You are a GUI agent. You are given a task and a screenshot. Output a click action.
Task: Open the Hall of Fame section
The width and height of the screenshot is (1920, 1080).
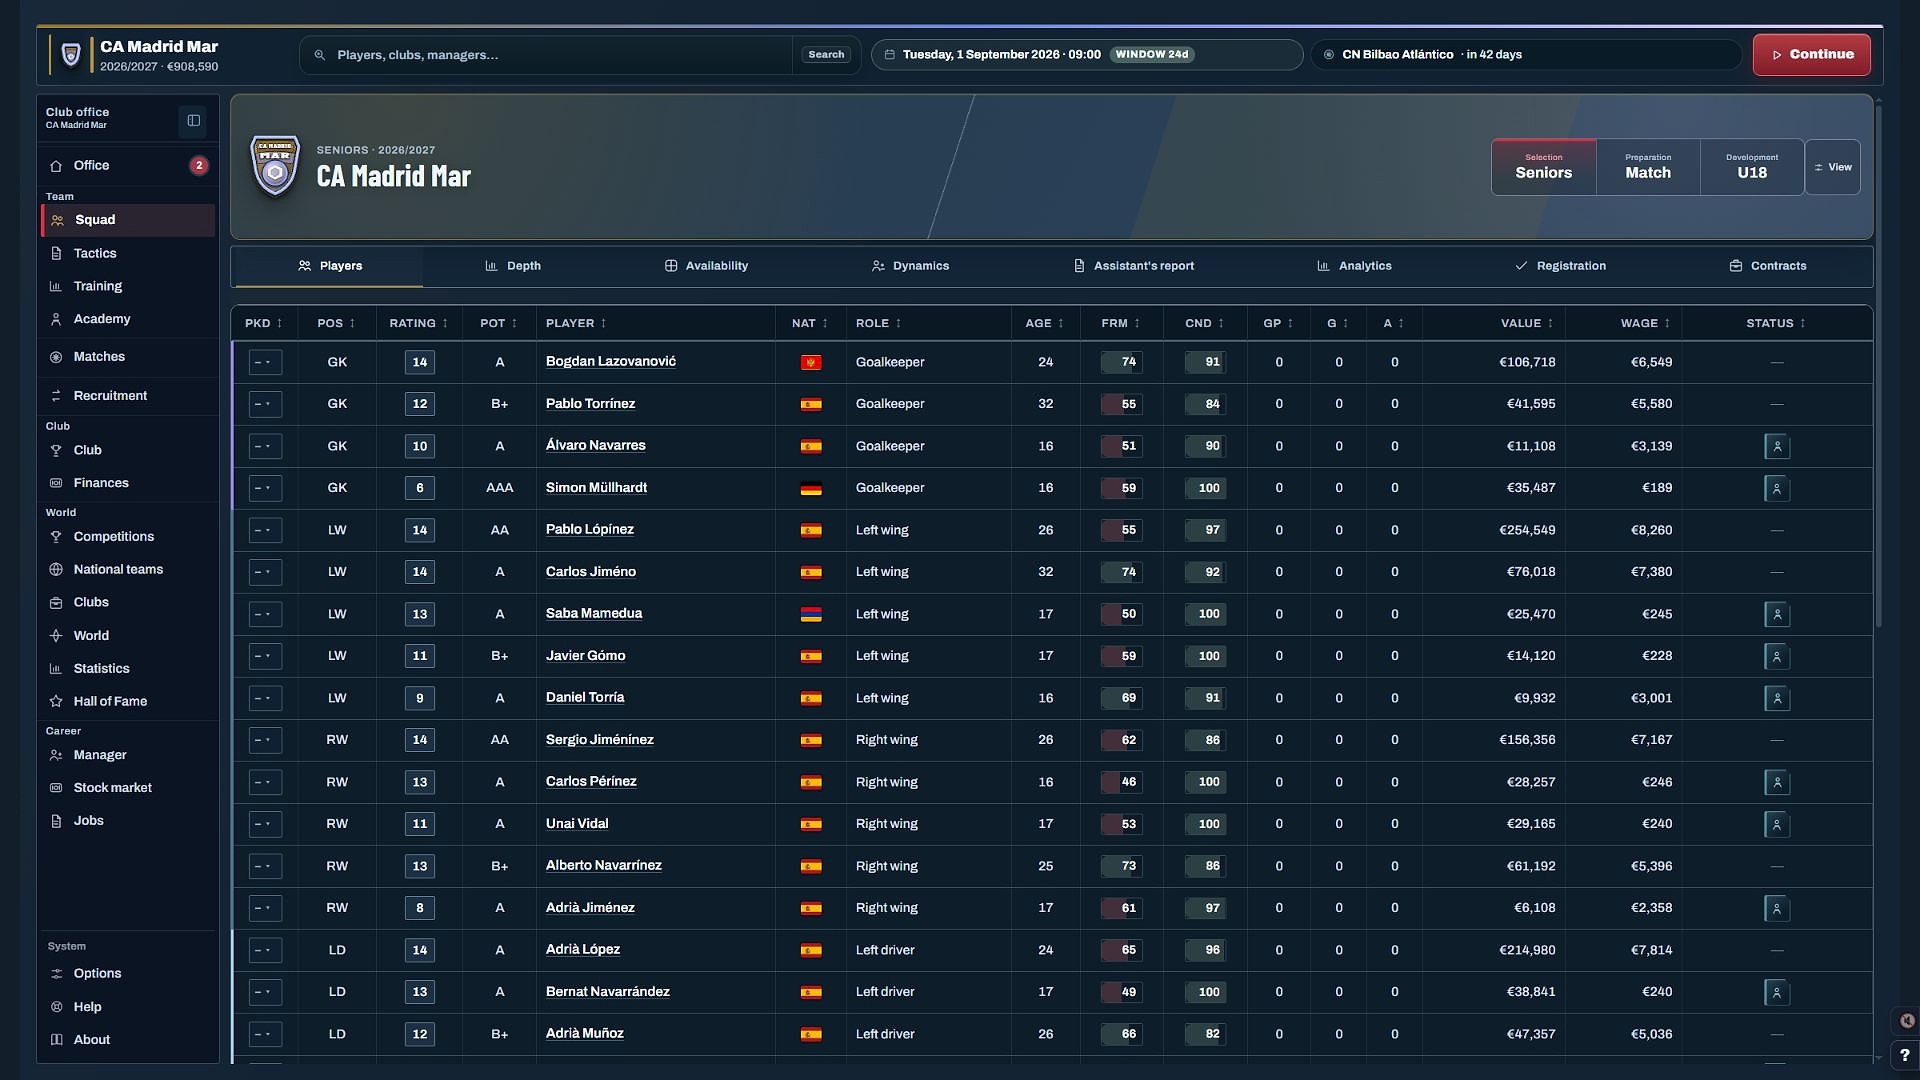click(128, 702)
